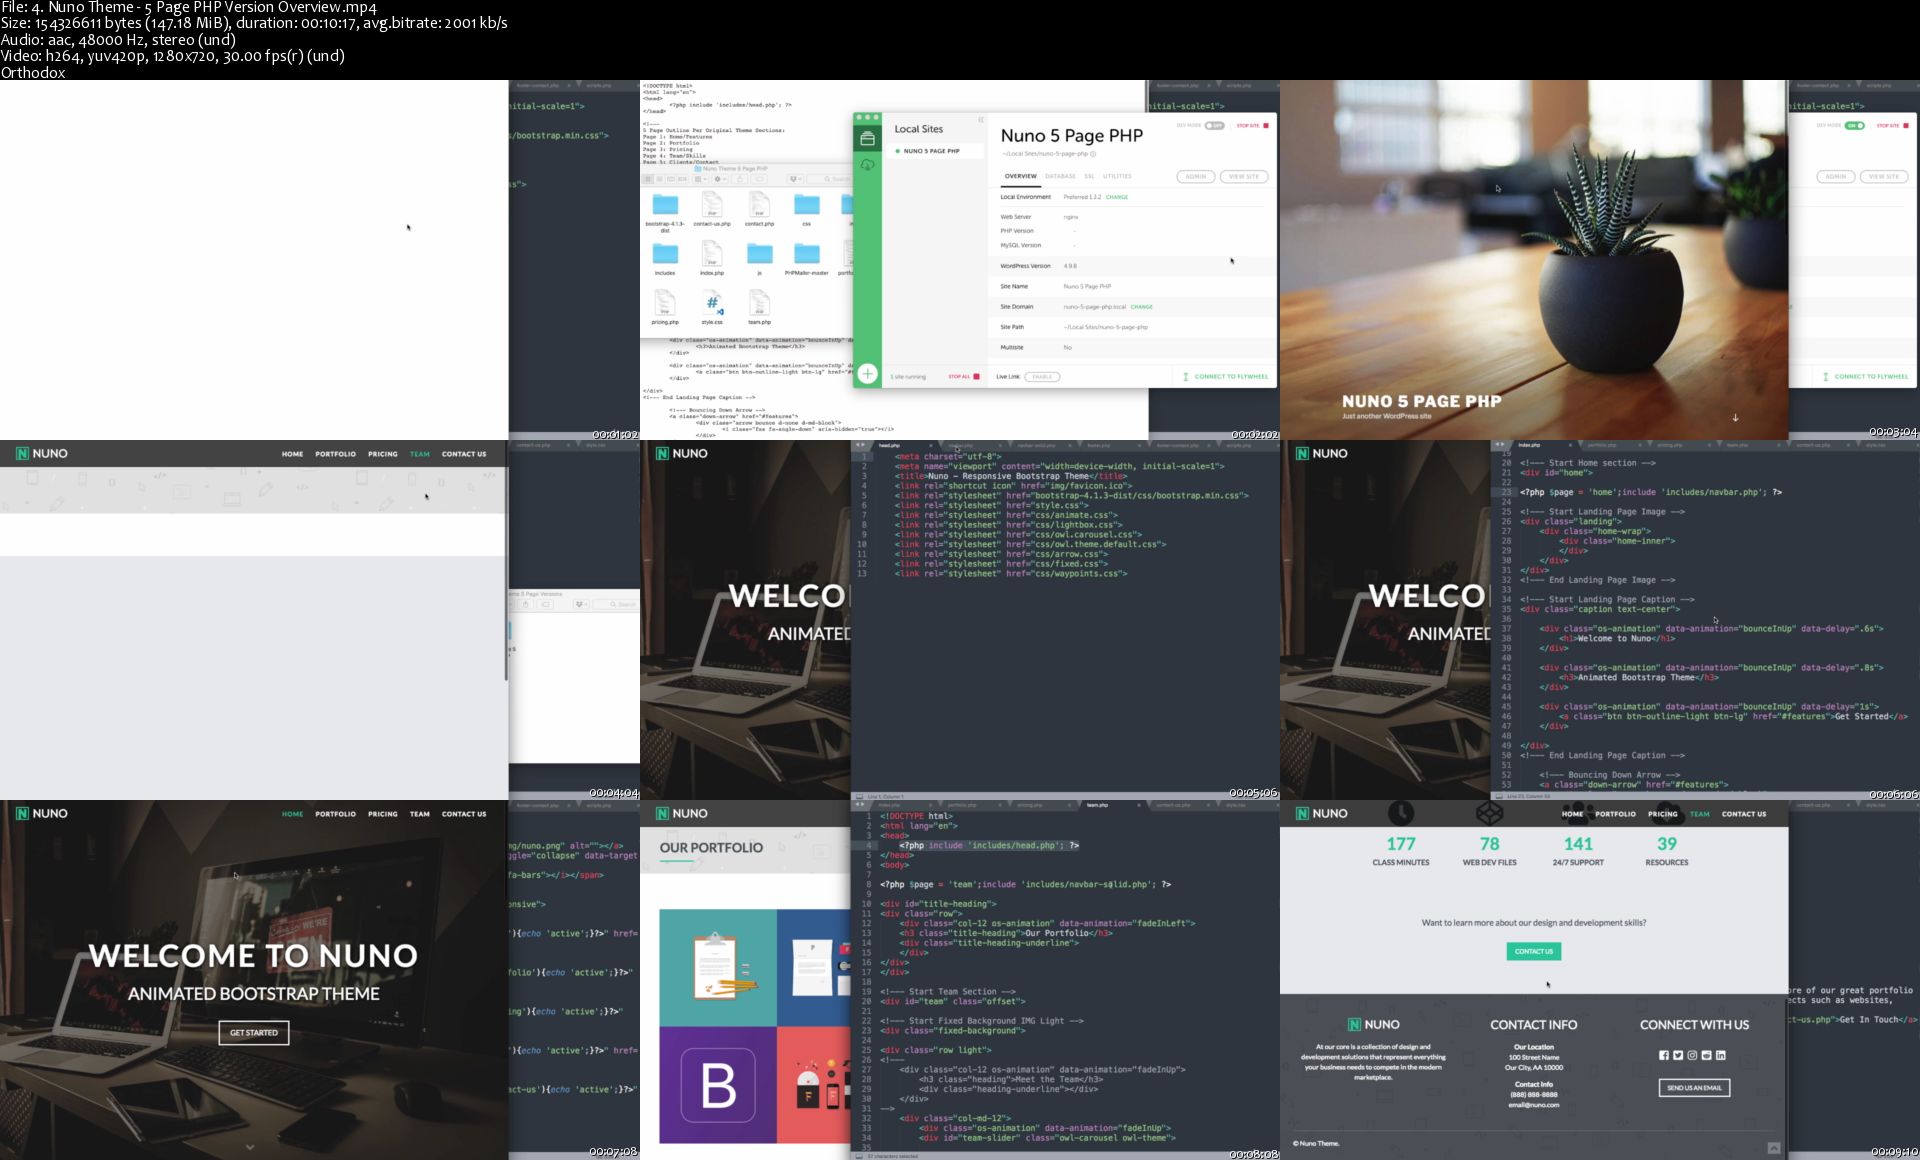This screenshot has width=1920, height=1160.
Task: Click Pricing in the 00:07:08 frame navbar
Action: (382, 814)
